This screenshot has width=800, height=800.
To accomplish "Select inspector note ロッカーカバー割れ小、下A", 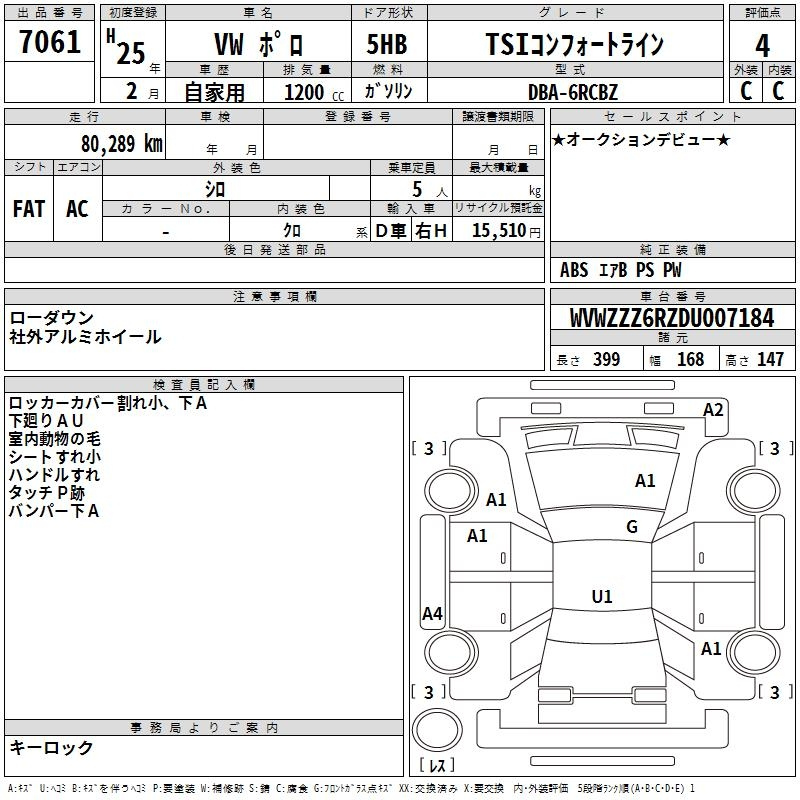I will pyautogui.click(x=108, y=403).
